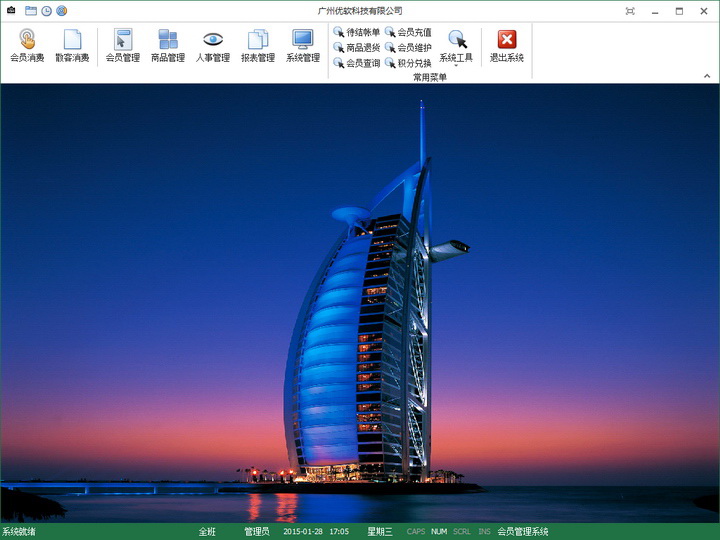Click the 全班 shift status entry
720x540 pixels.
pos(207,532)
